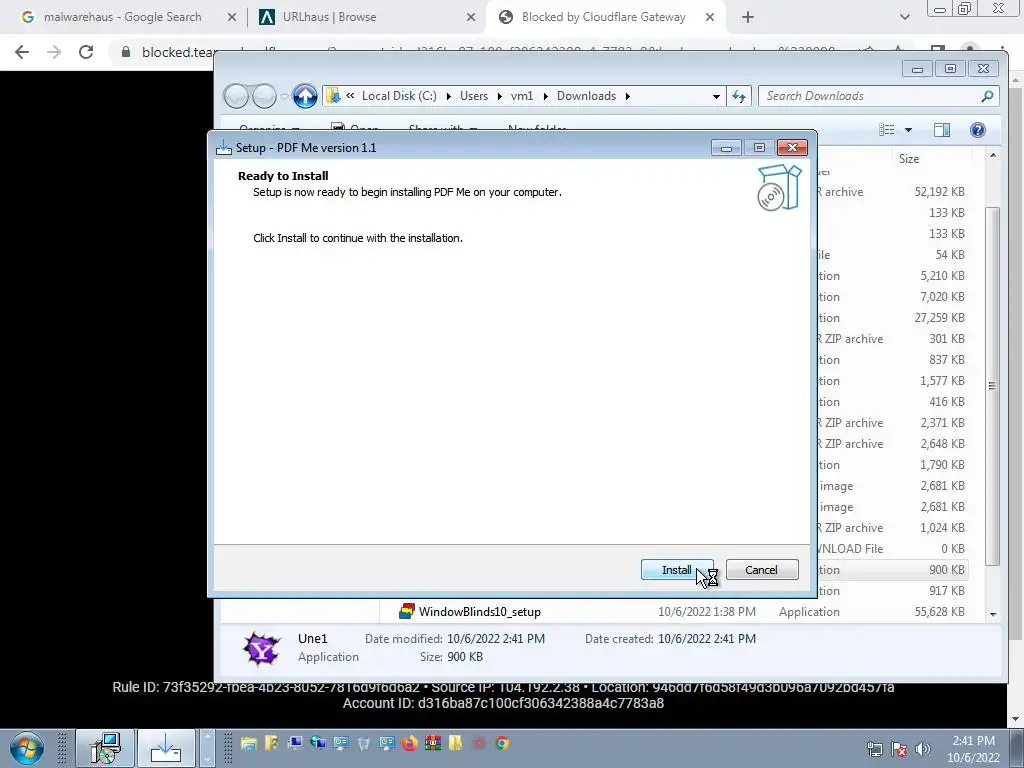Click the PDF Me setup taskbar button
This screenshot has width=1024, height=768.
pyautogui.click(x=166, y=748)
